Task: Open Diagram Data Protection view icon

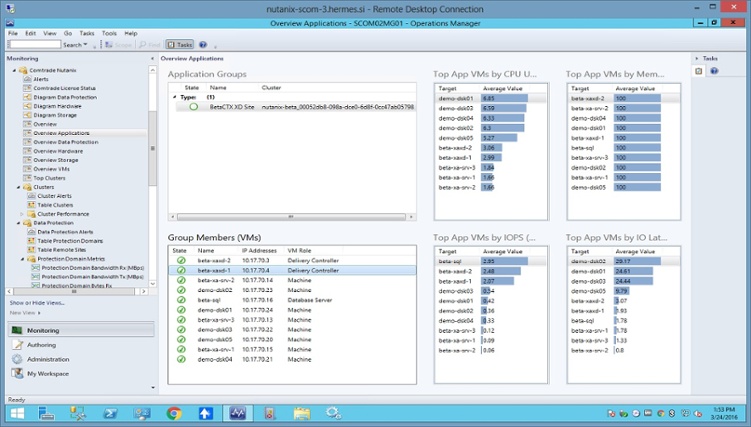Action: [x=28, y=97]
